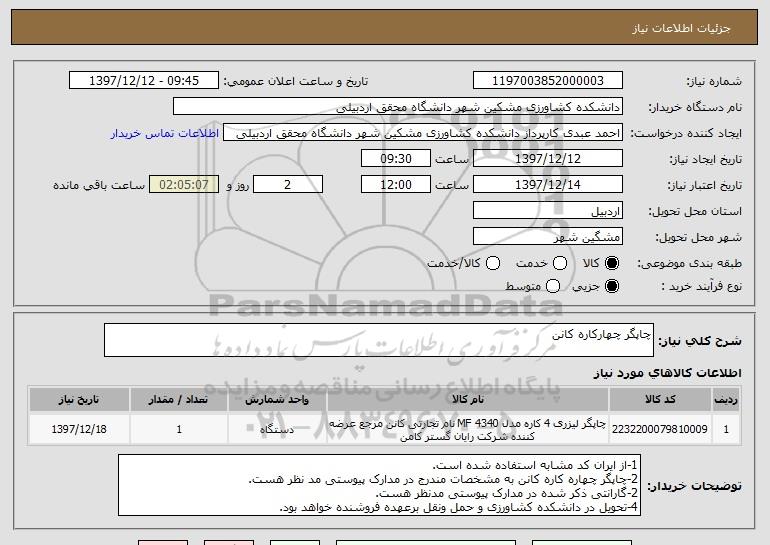Click the validity time field 12:00
This screenshot has width=770, height=545.
point(396,185)
